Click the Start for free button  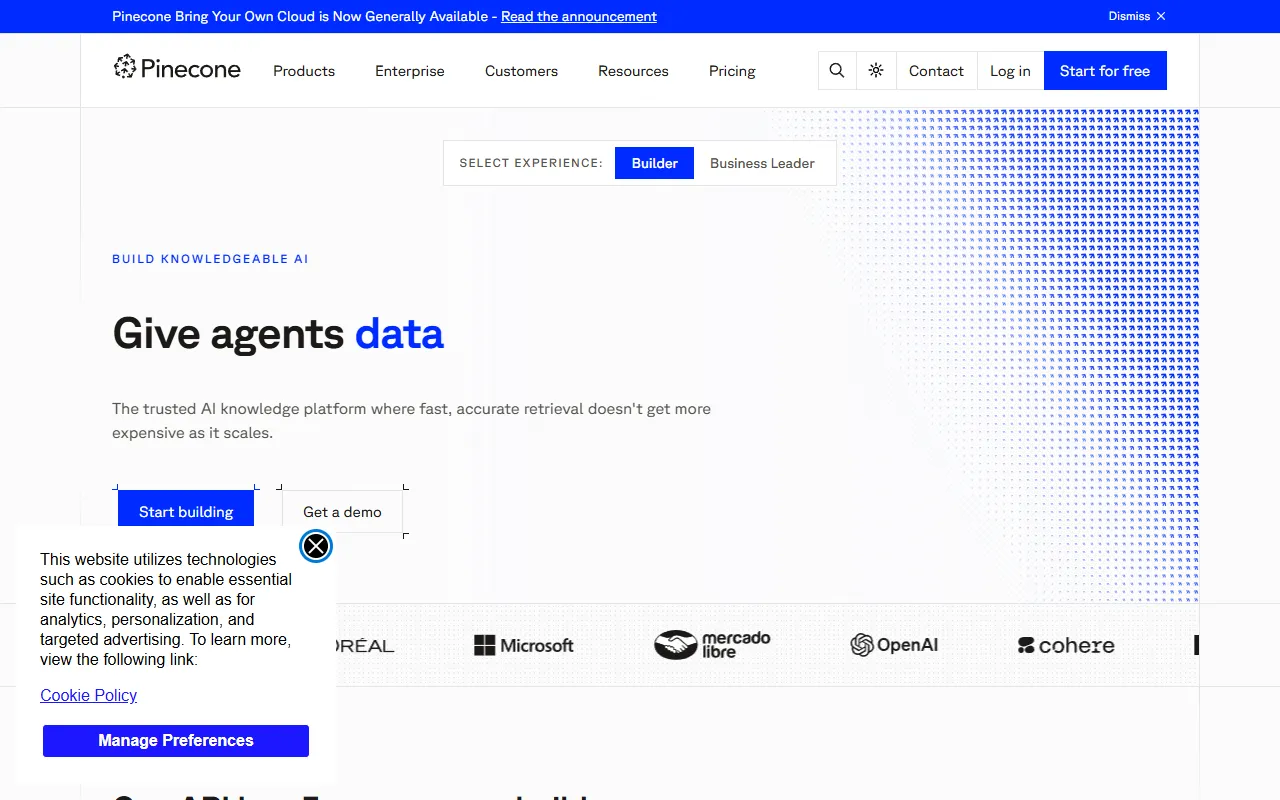(1105, 71)
